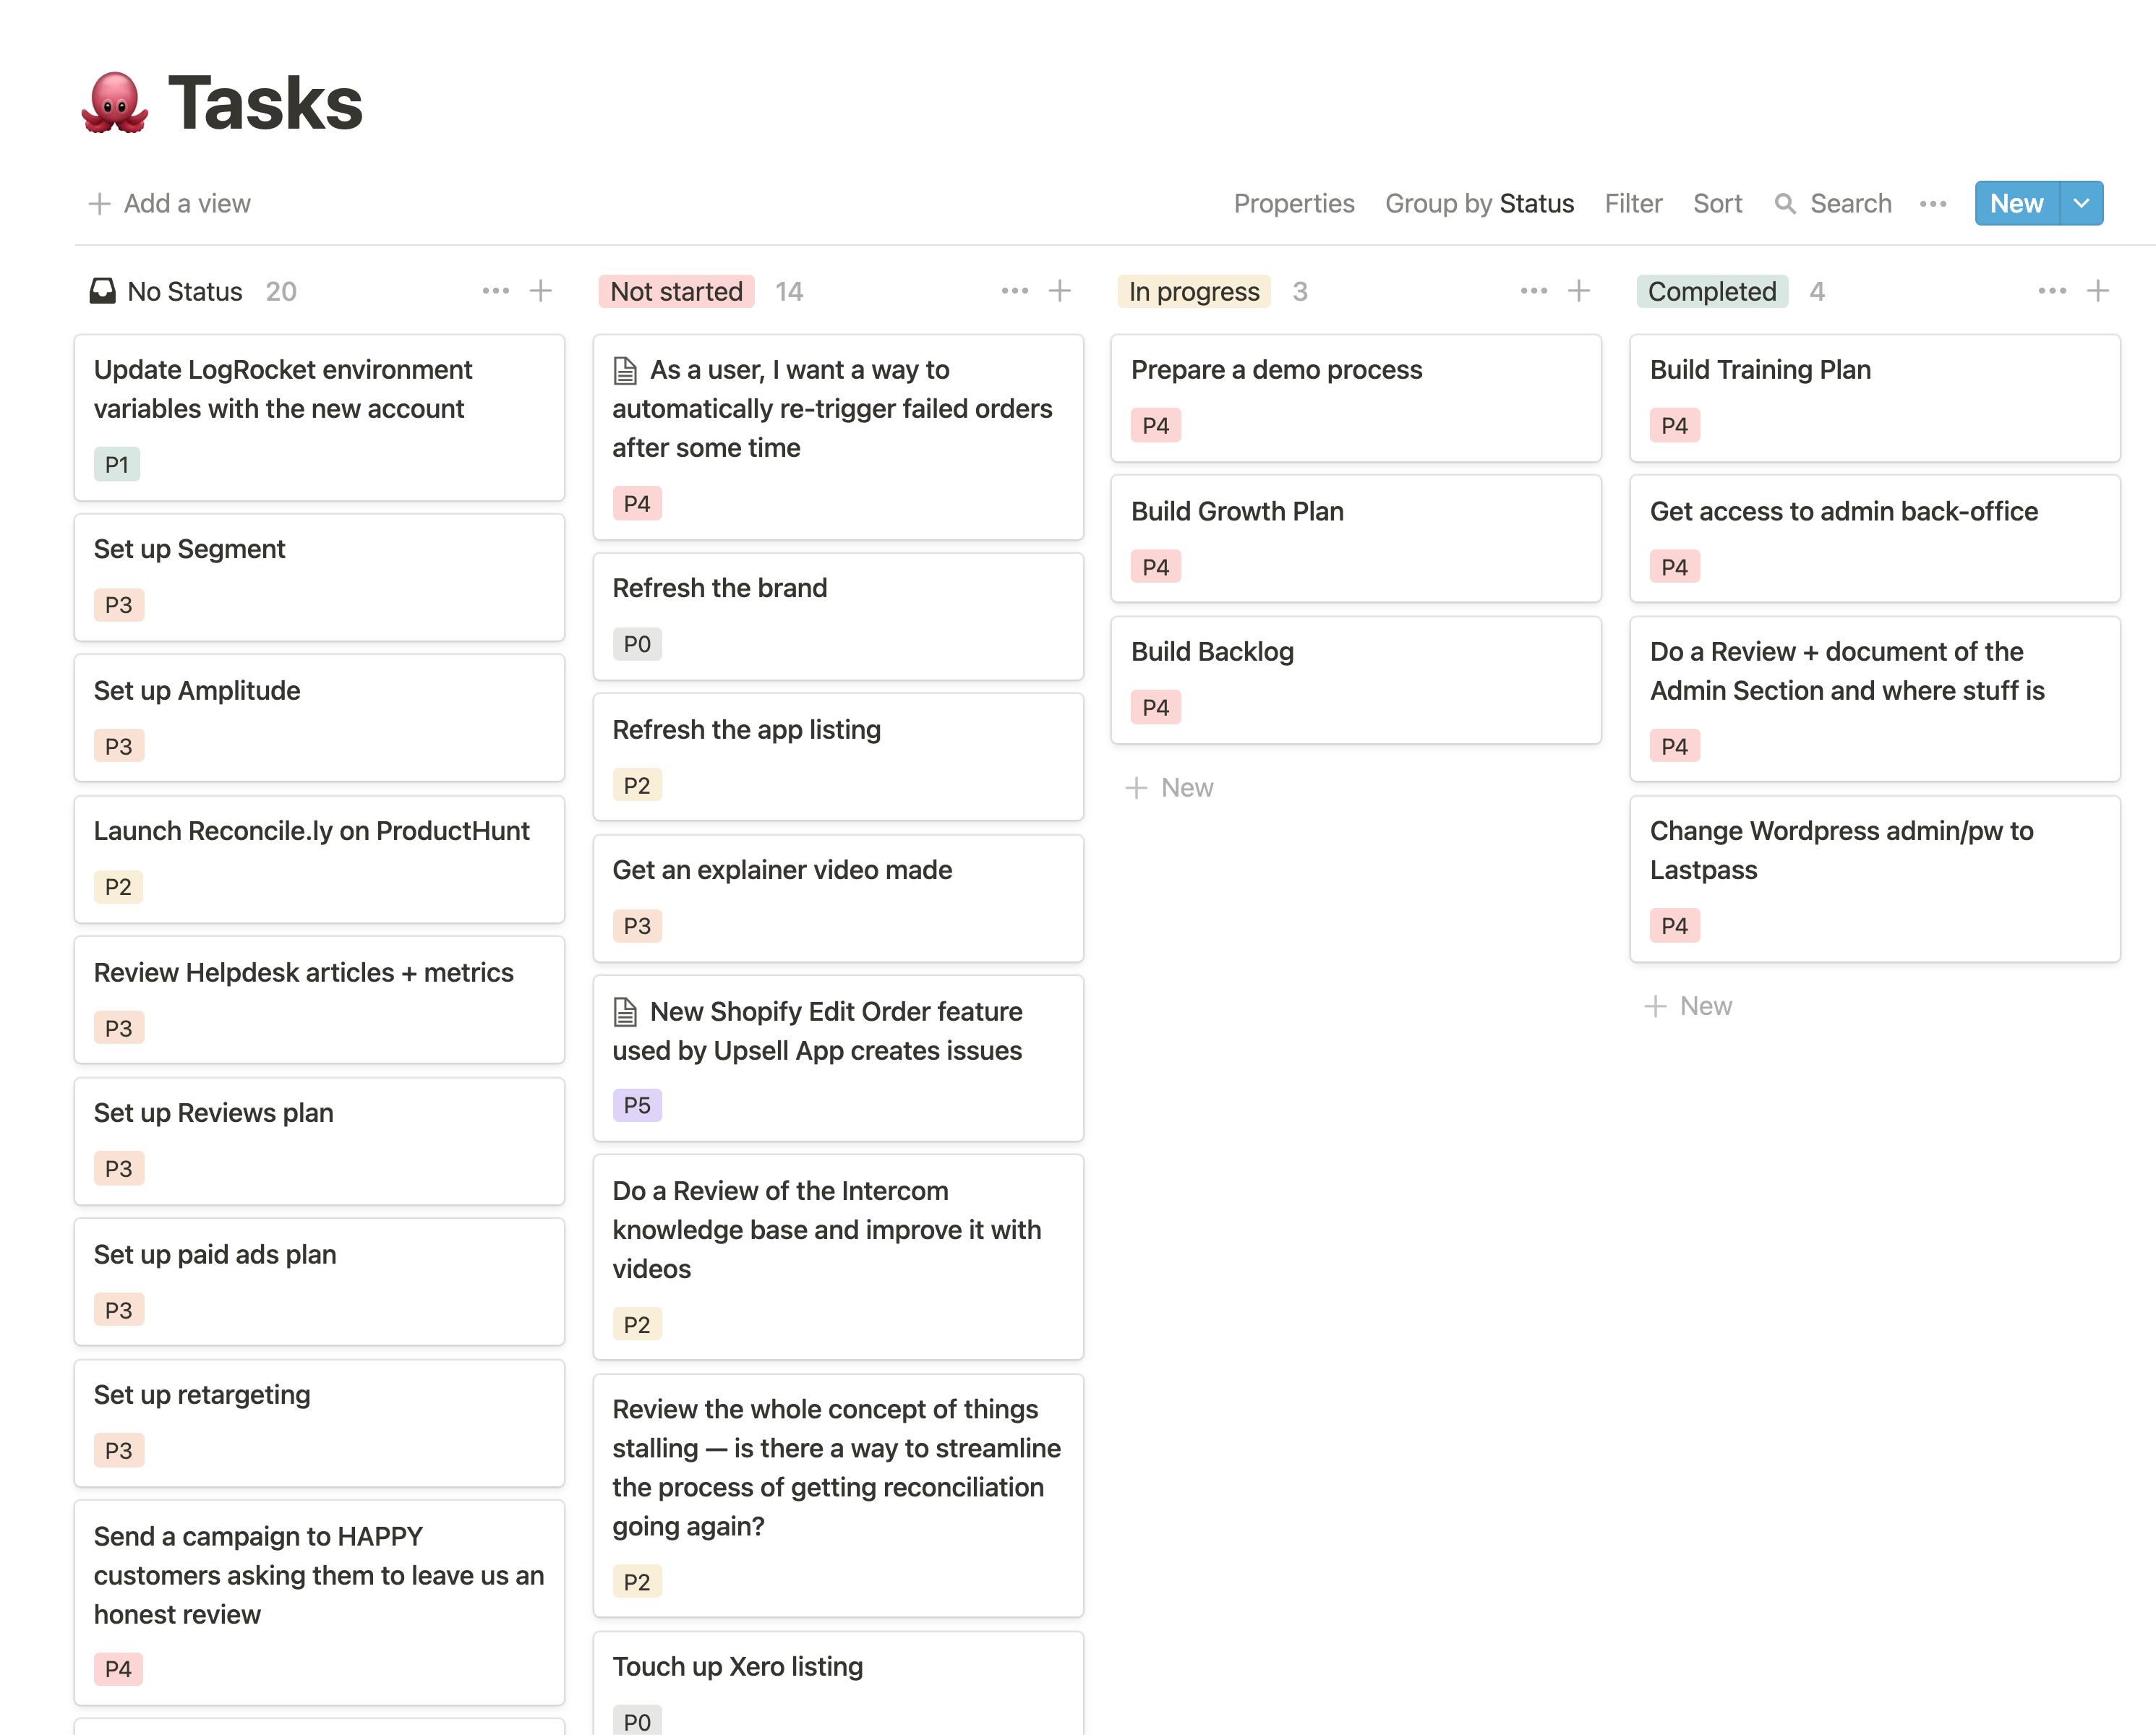Click the Search field in the toolbar
Image resolution: width=2156 pixels, height=1735 pixels.
[x=1834, y=204]
